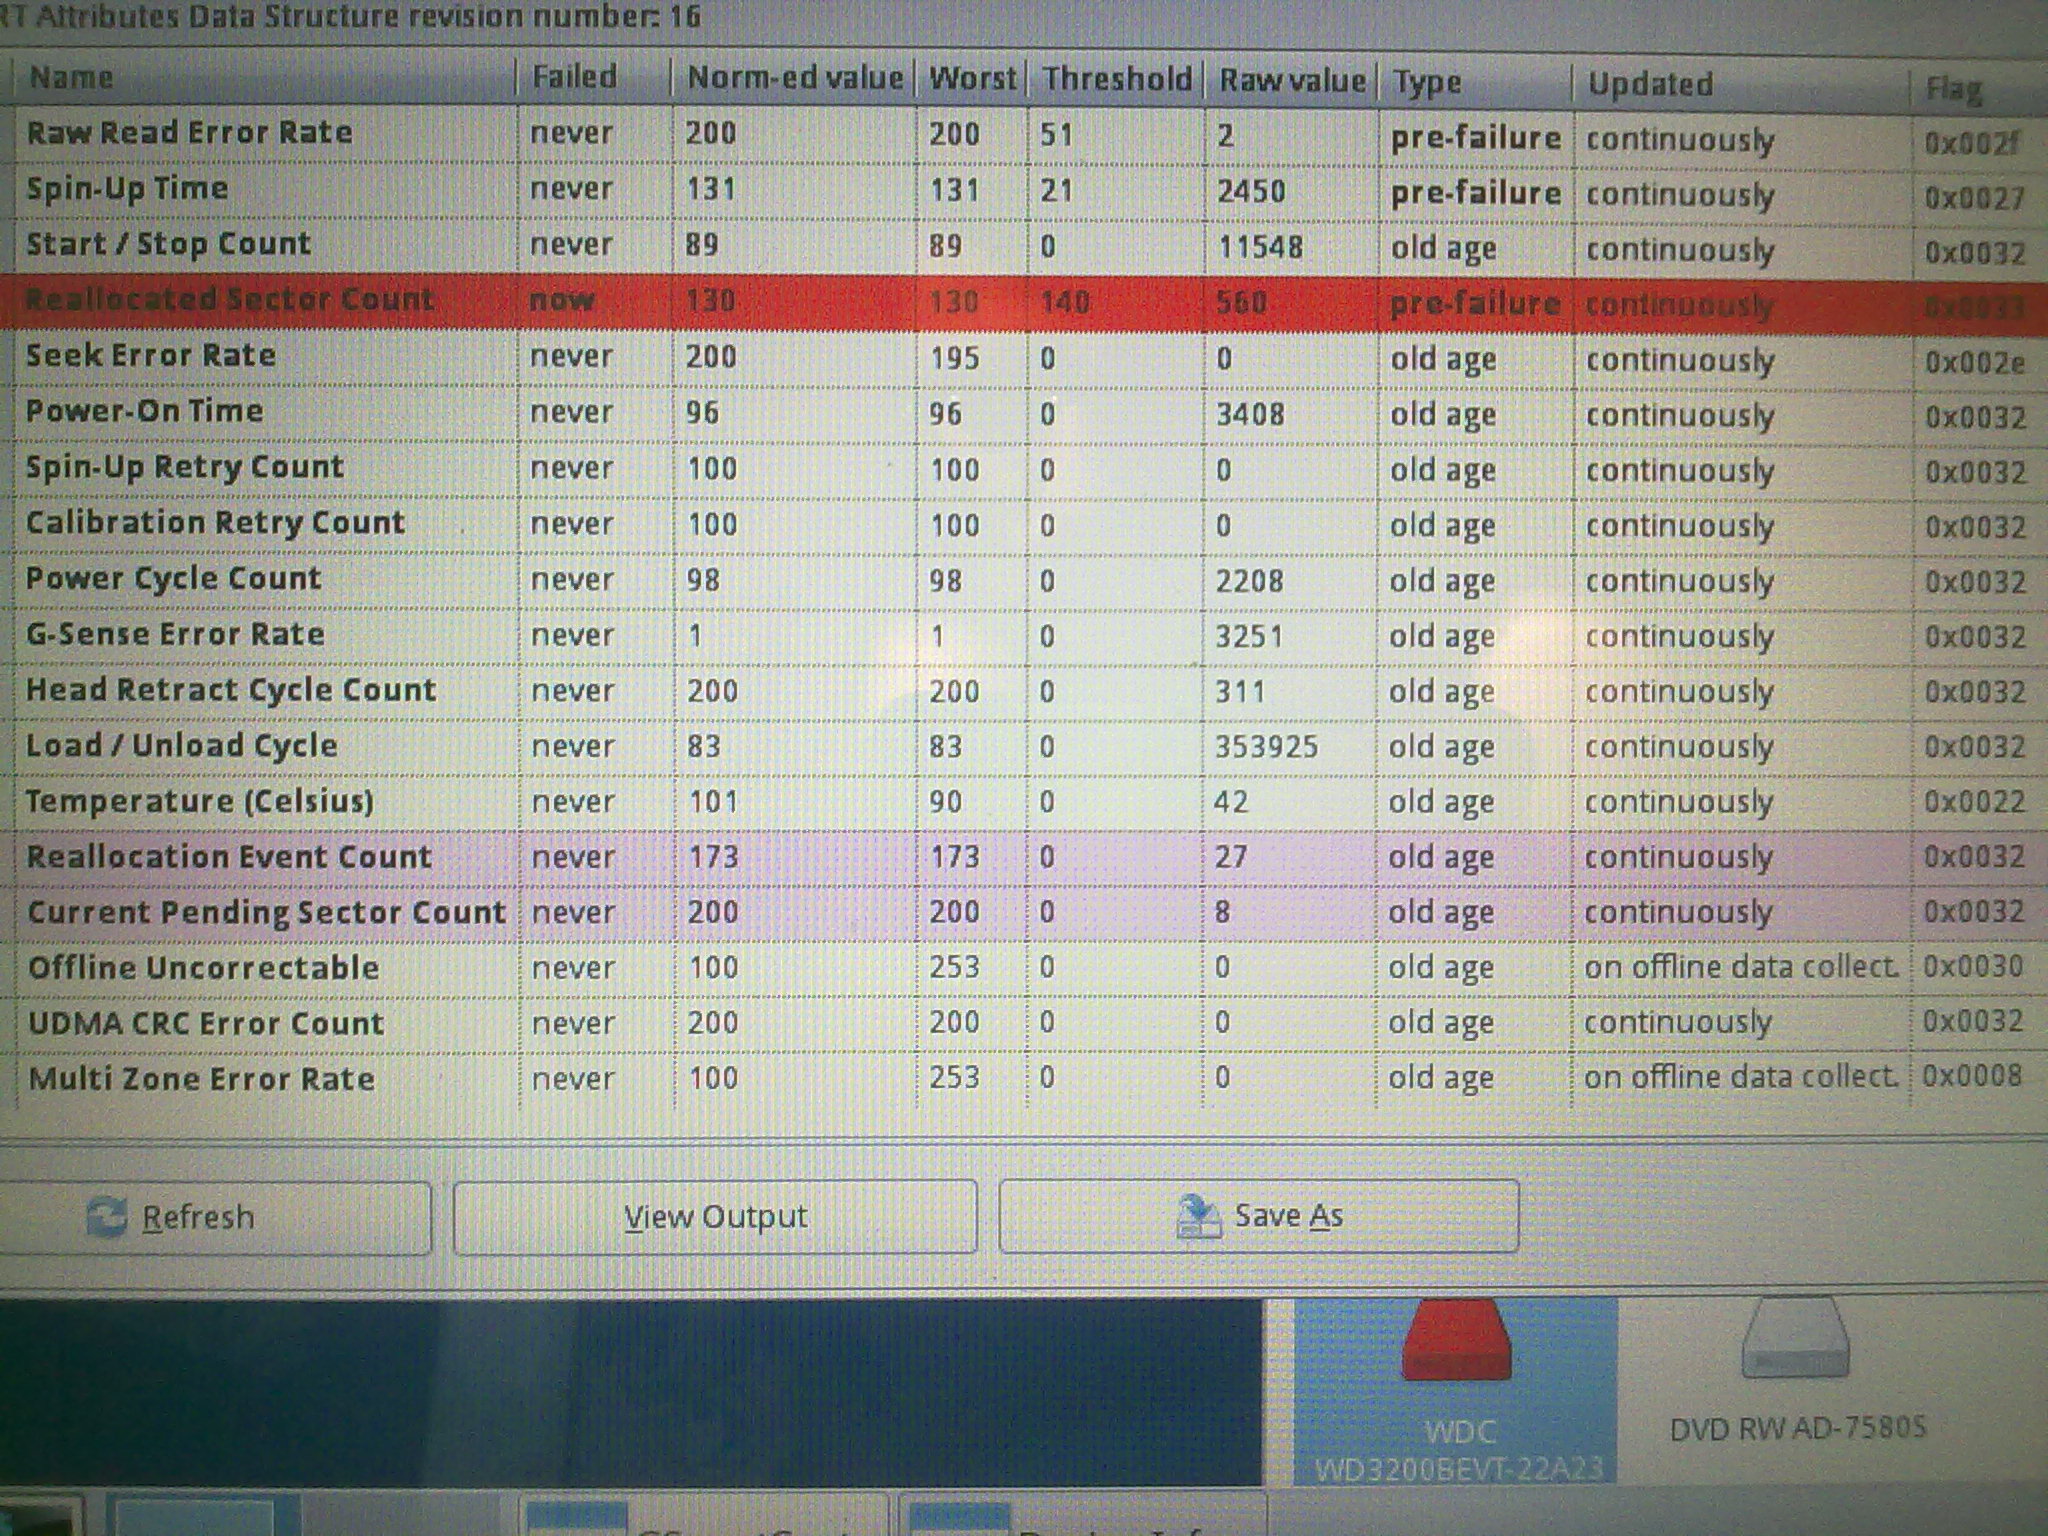Select the Multi Zone Error Rate row
The width and height of the screenshot is (2048, 1536).
coord(201,1079)
